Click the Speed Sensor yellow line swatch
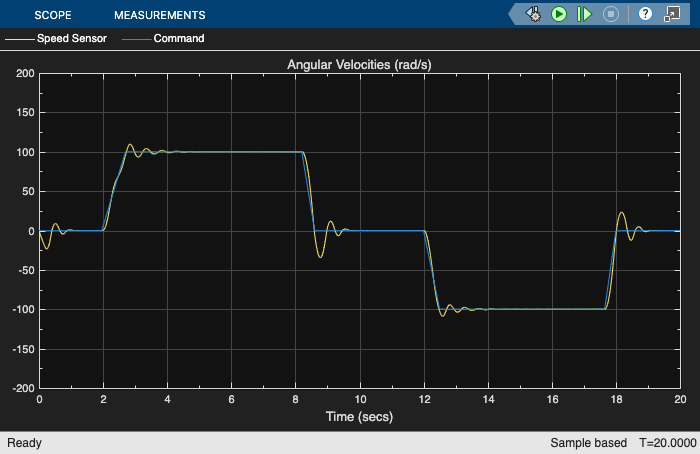 20,39
